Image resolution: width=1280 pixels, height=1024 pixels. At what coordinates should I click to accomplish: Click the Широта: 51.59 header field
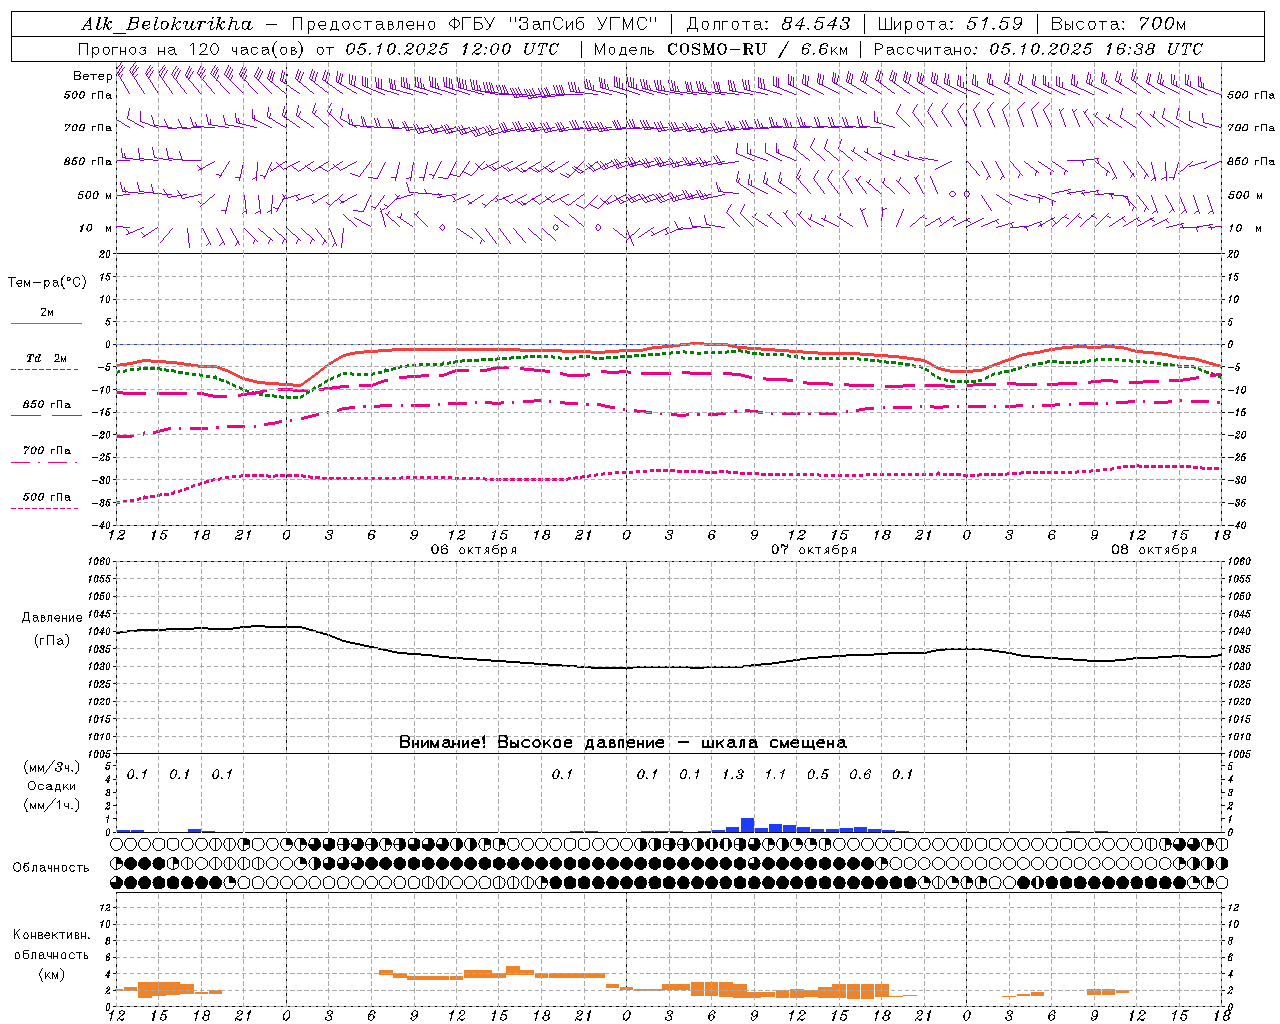pyautogui.click(x=950, y=24)
